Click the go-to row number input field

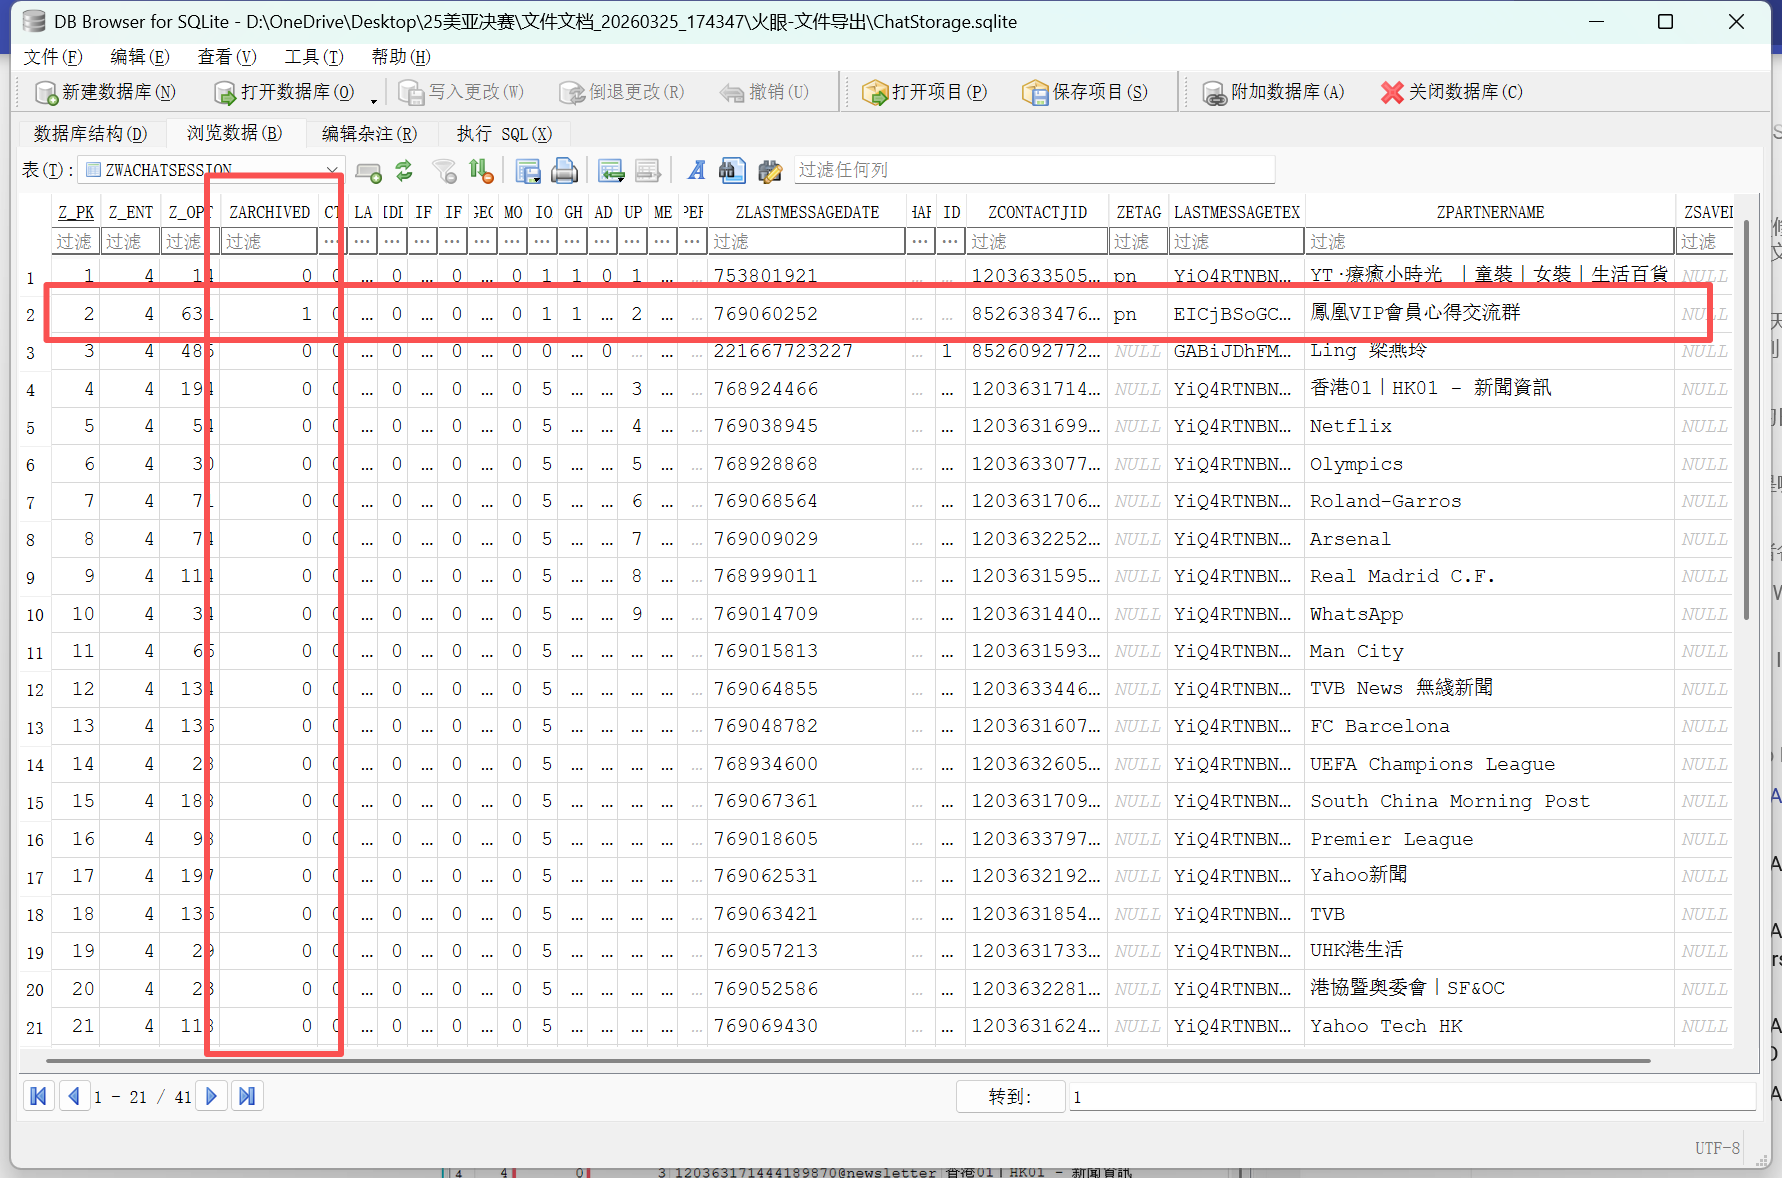coord(1411,1097)
